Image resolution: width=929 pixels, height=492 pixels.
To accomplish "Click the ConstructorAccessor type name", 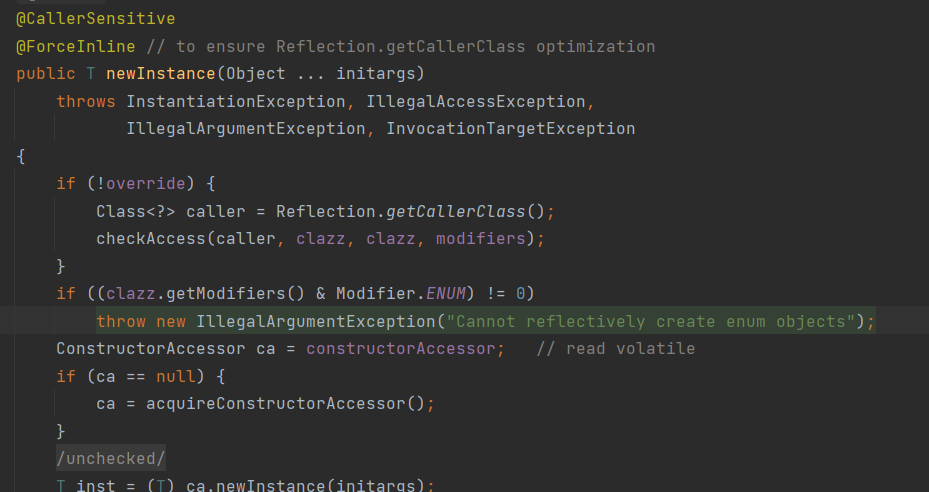I will point(150,349).
